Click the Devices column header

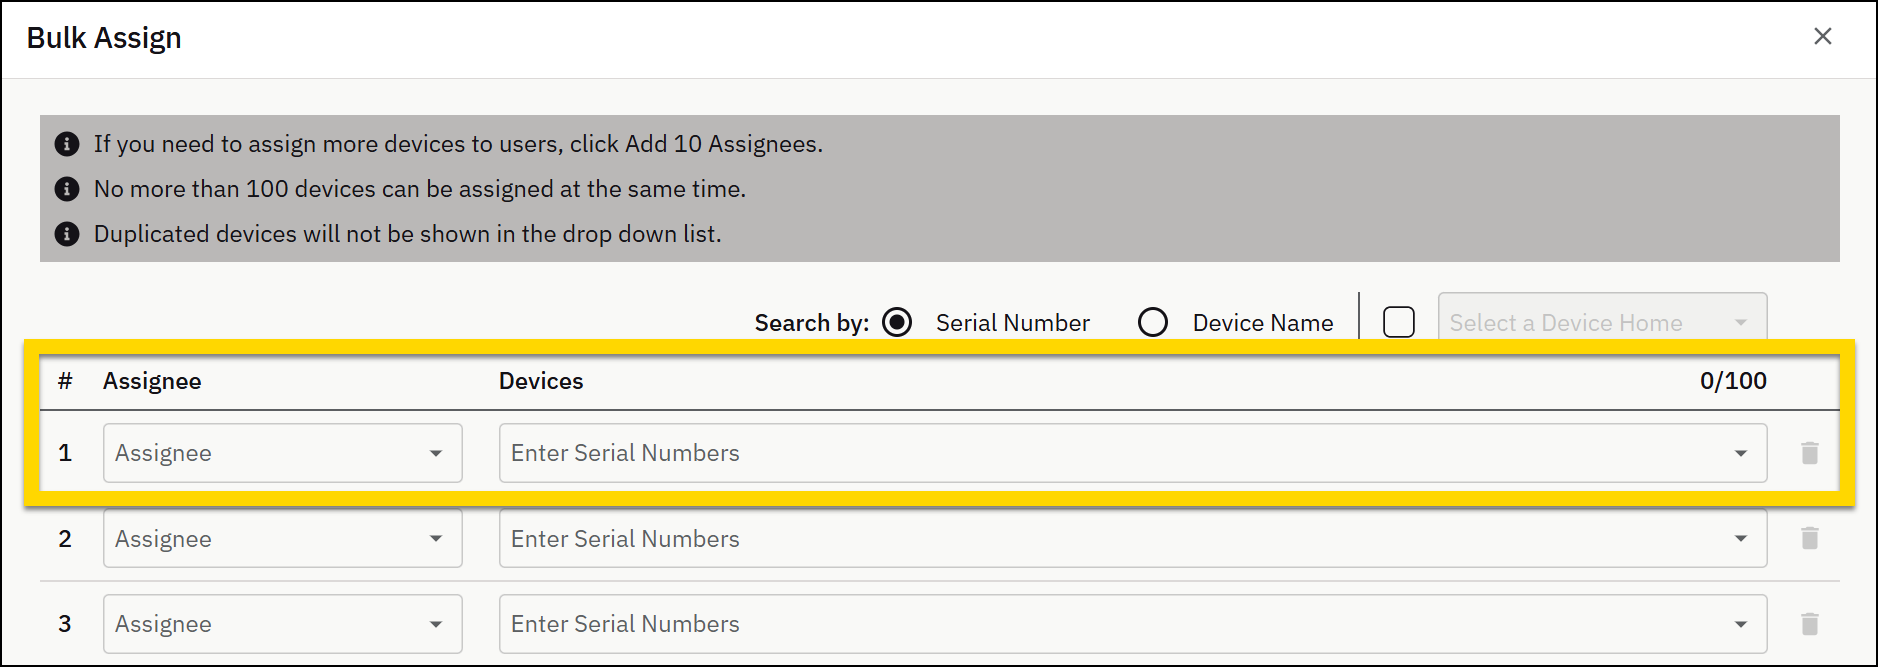541,381
